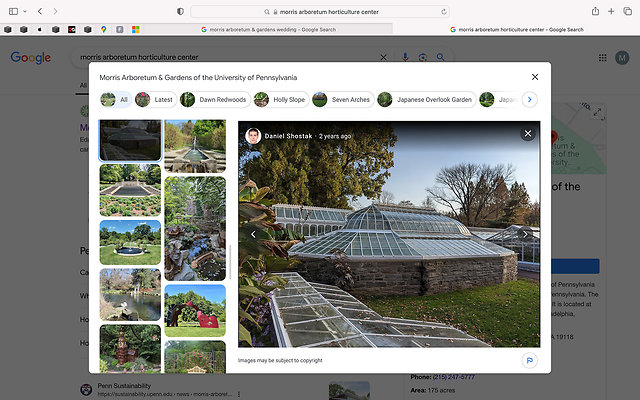
Task: Click the privacy shield icon
Action: click(180, 11)
